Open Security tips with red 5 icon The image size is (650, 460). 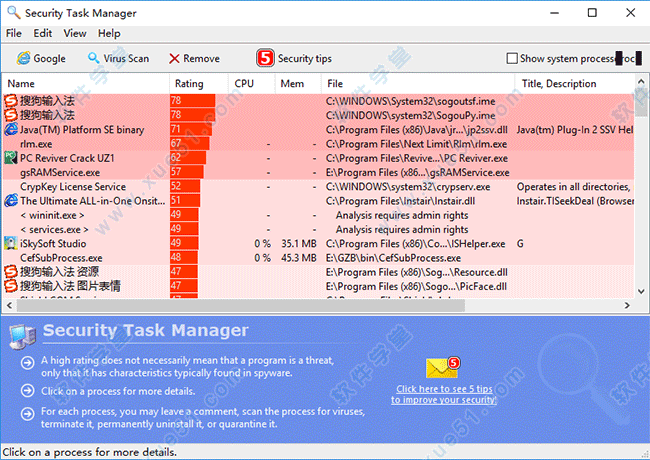click(294, 58)
